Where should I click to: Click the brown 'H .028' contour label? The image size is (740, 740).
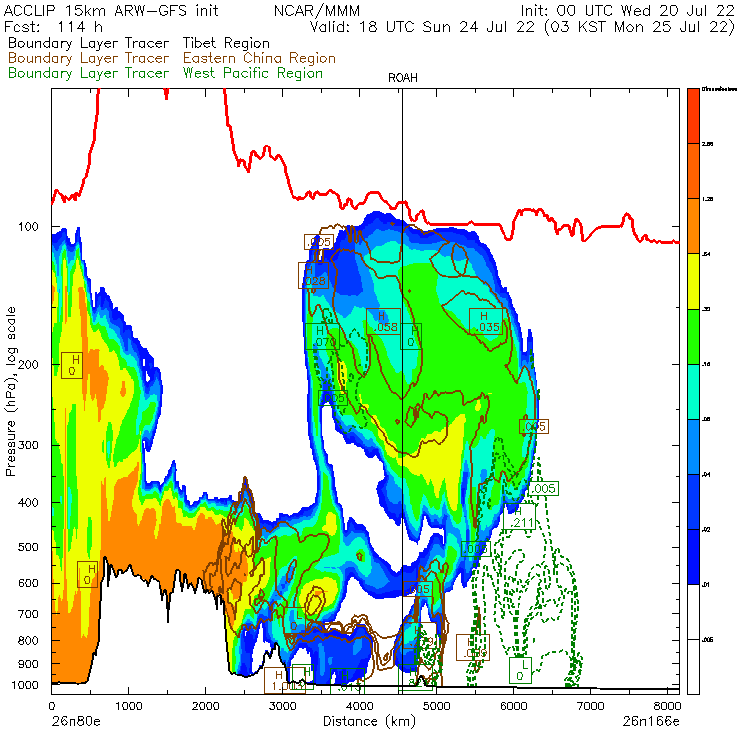[x=313, y=276]
